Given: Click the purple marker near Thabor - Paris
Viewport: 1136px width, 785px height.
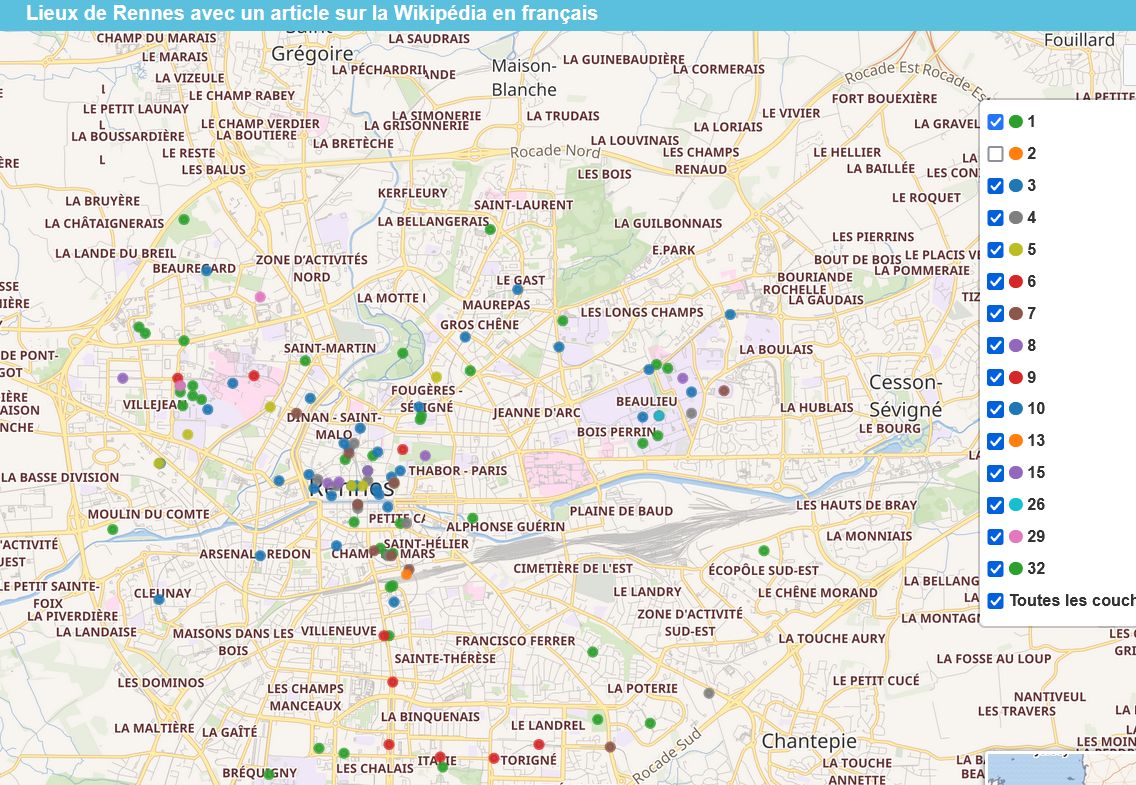Looking at the screenshot, I should (x=425, y=456).
